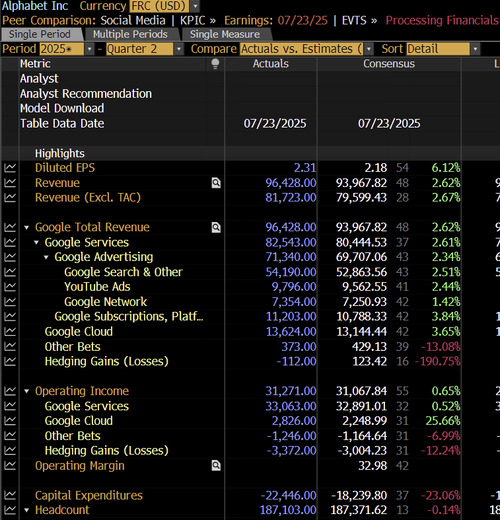Click the Processing Financials link

442,20
